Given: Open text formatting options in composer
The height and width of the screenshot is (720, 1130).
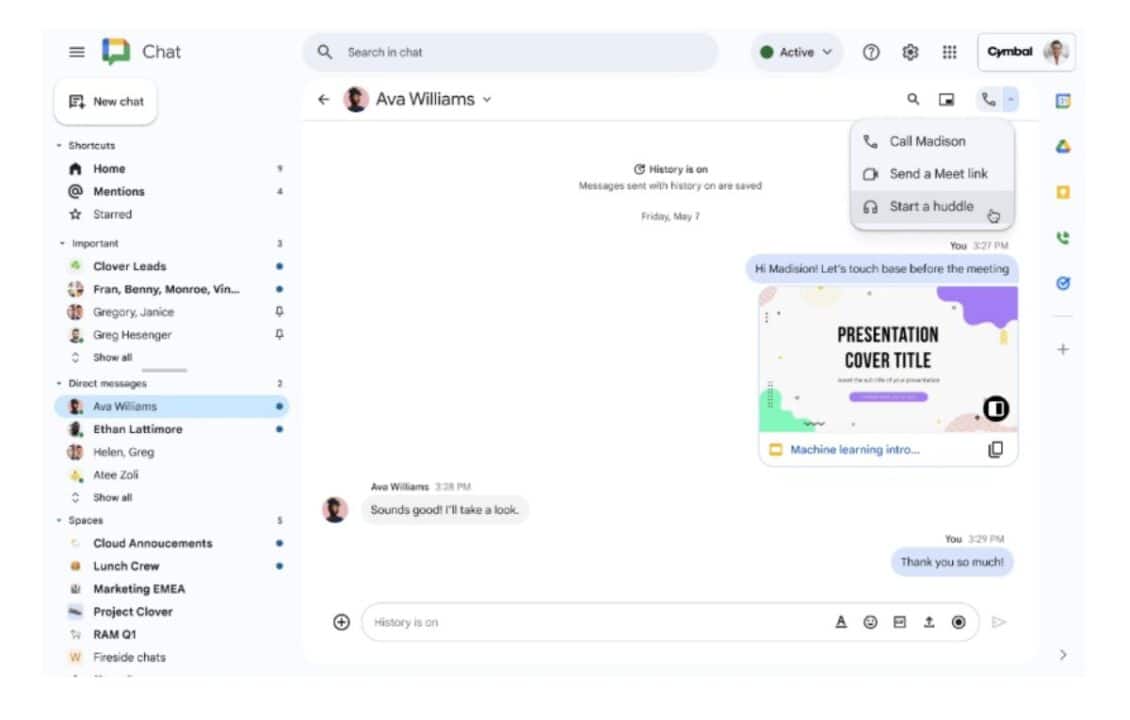Looking at the screenshot, I should pos(841,622).
